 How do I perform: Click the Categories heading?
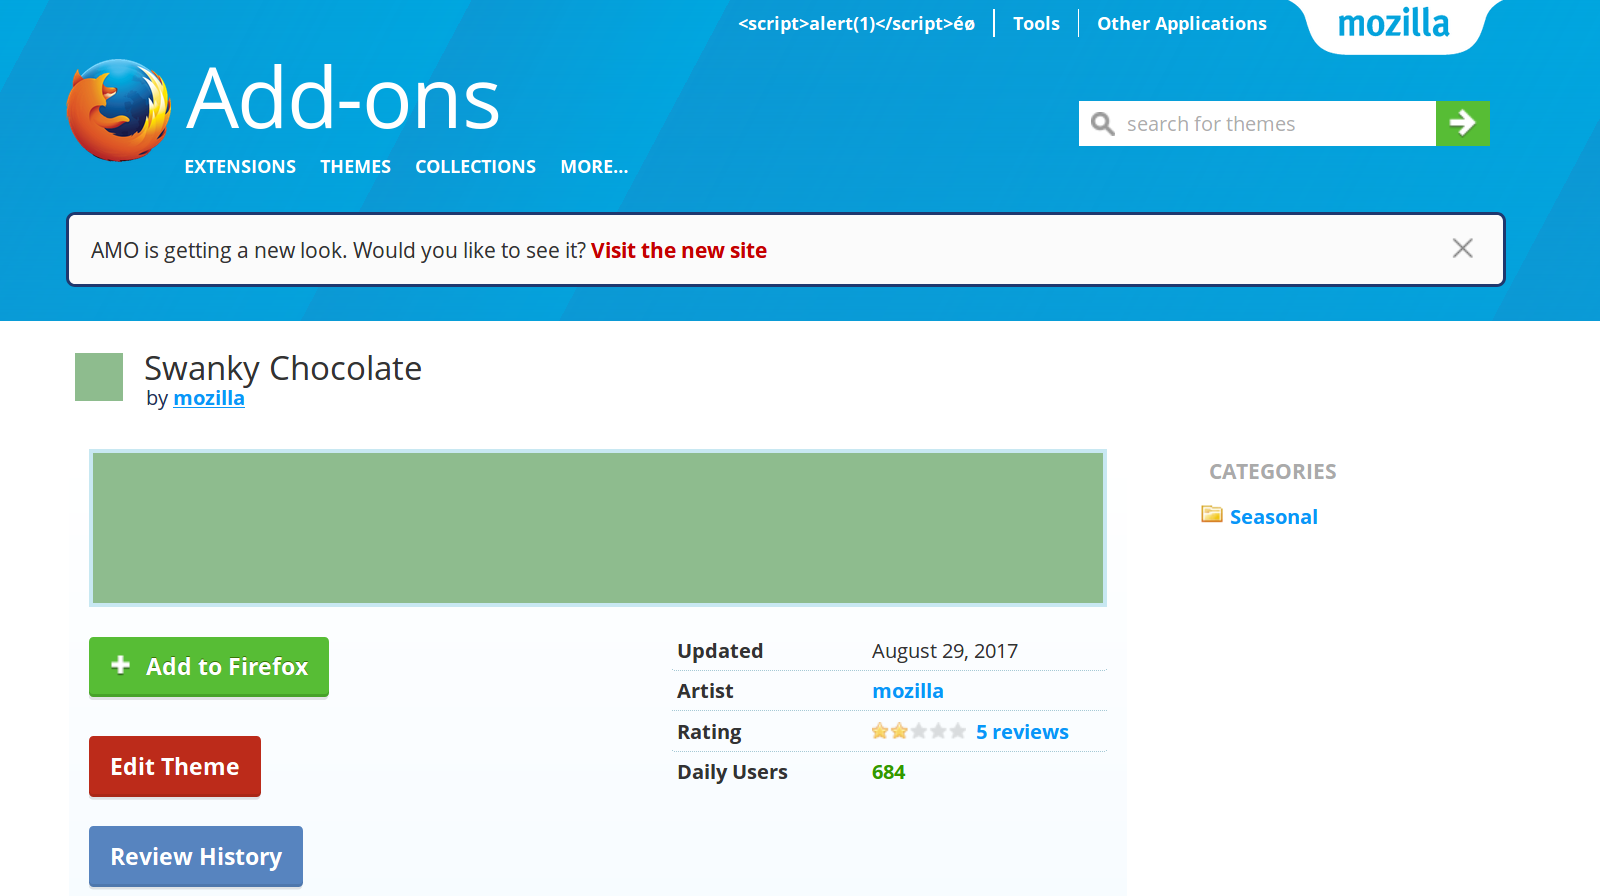[x=1273, y=472]
